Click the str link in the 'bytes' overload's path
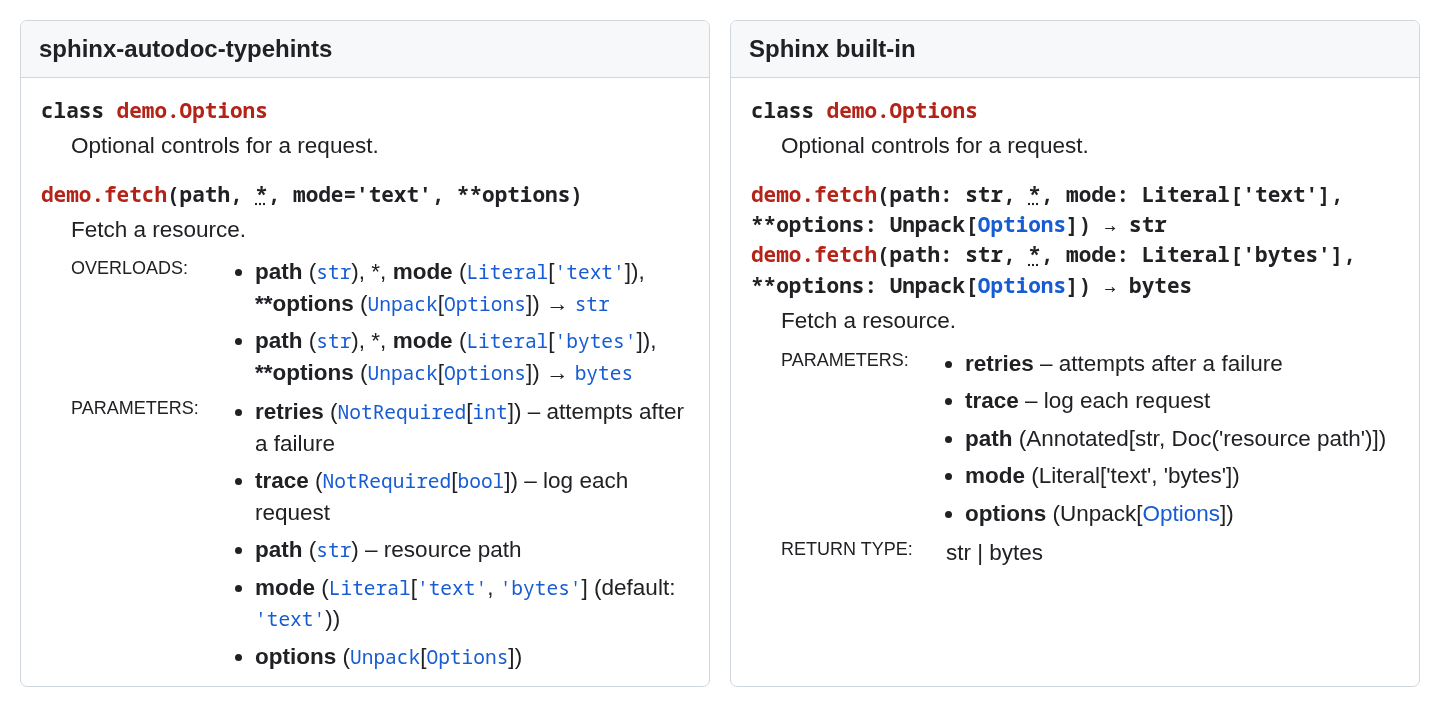This screenshot has height=710, width=1440. [334, 341]
